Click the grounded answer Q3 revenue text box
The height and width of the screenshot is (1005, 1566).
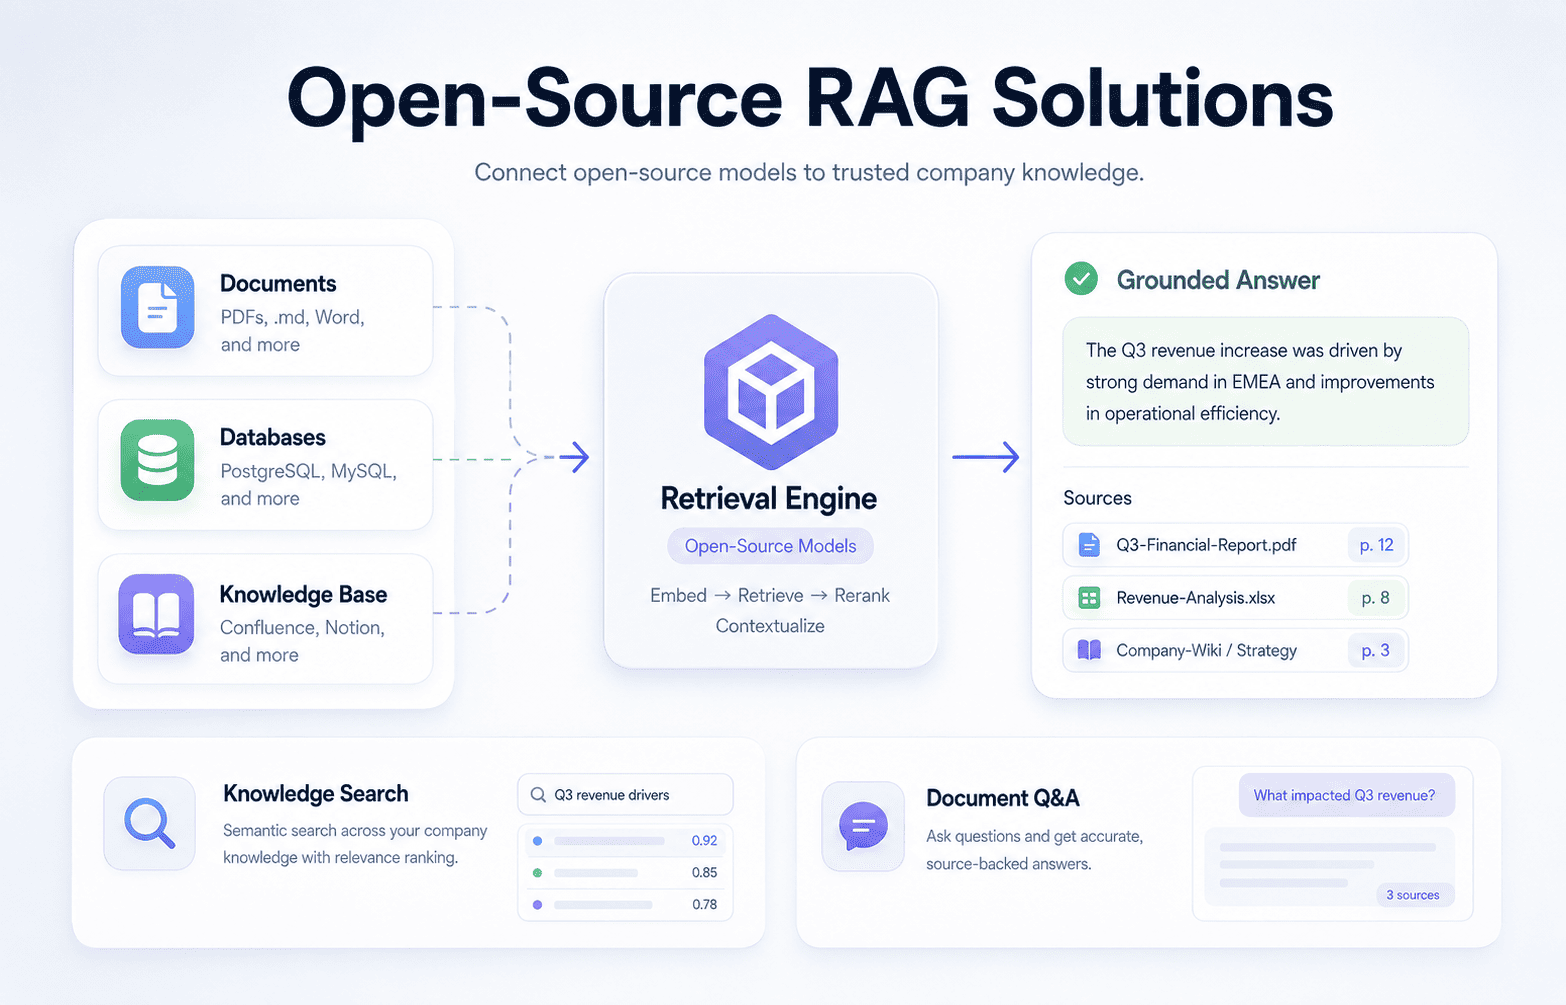1265,381
